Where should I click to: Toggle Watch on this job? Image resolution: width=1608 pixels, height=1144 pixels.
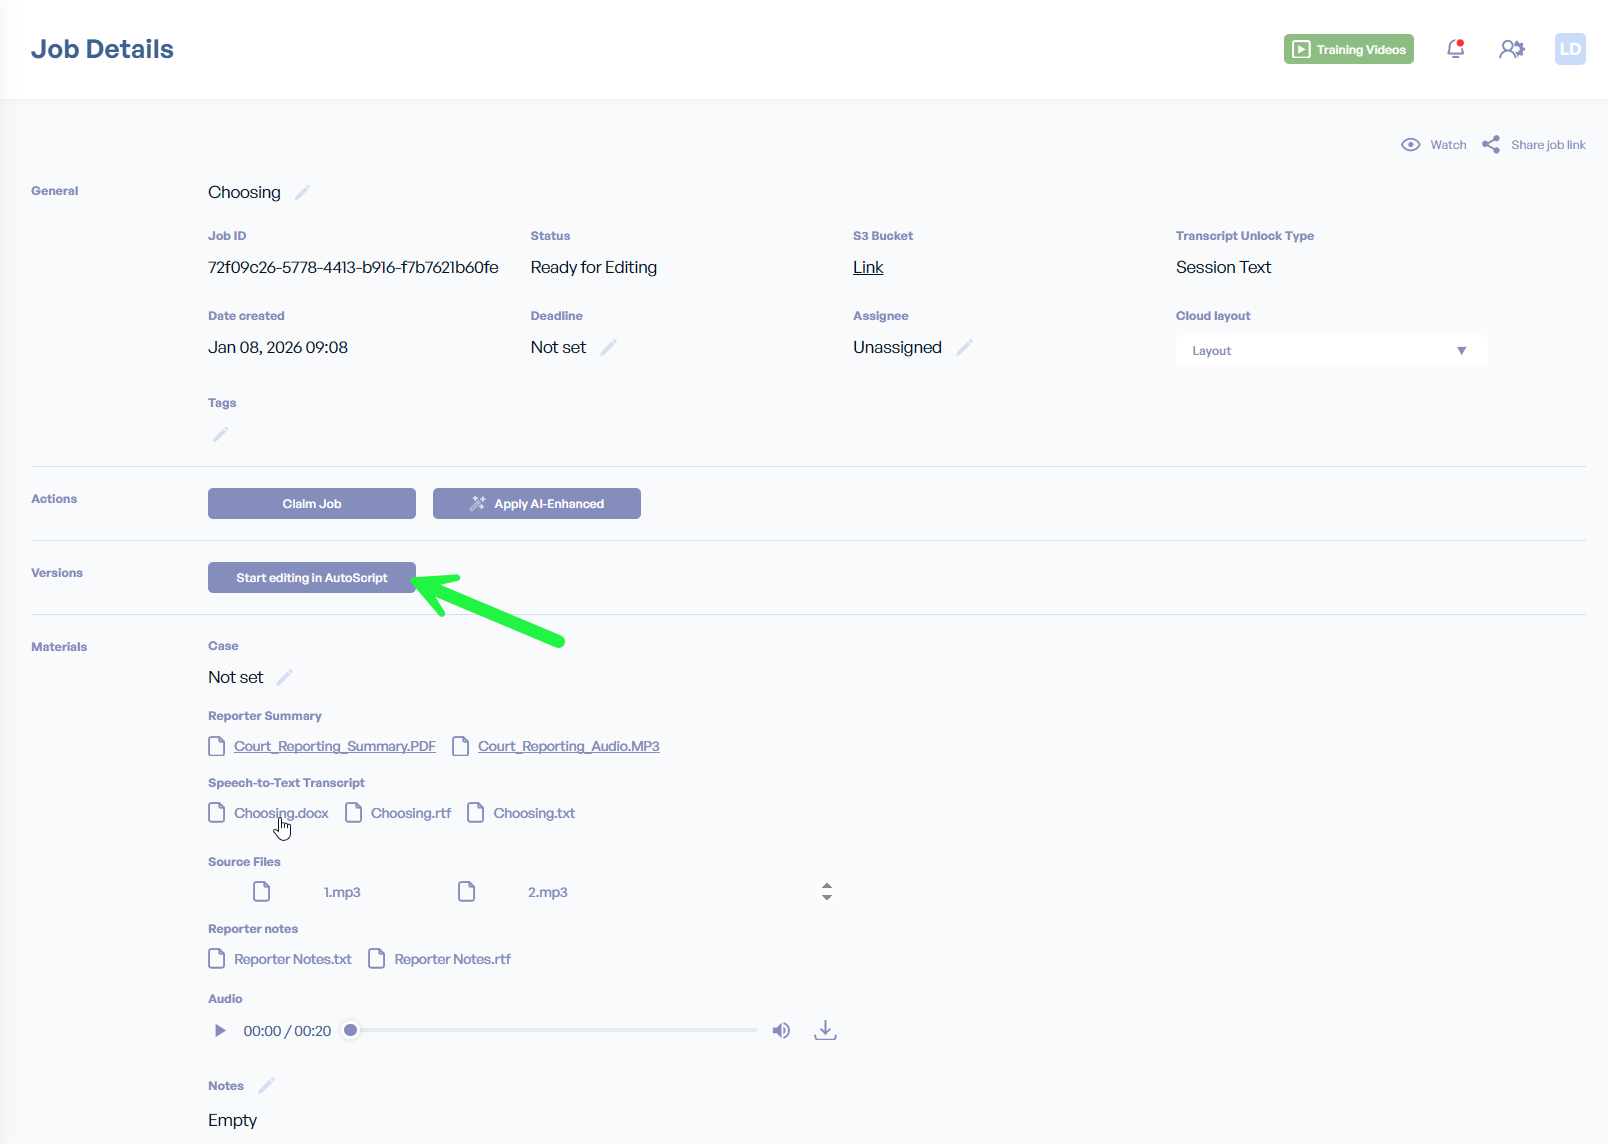(1434, 145)
